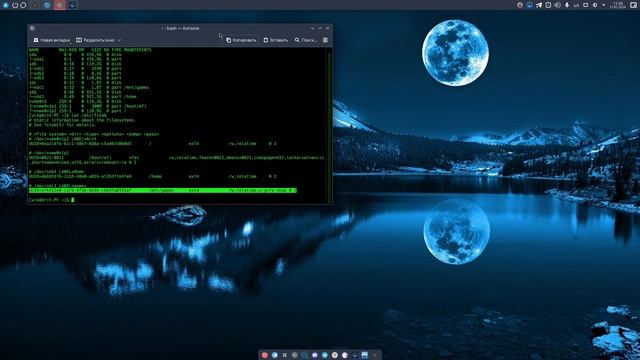Click the 'cat /etc/fstab' command line
The image size is (640, 360).
pos(68,116)
